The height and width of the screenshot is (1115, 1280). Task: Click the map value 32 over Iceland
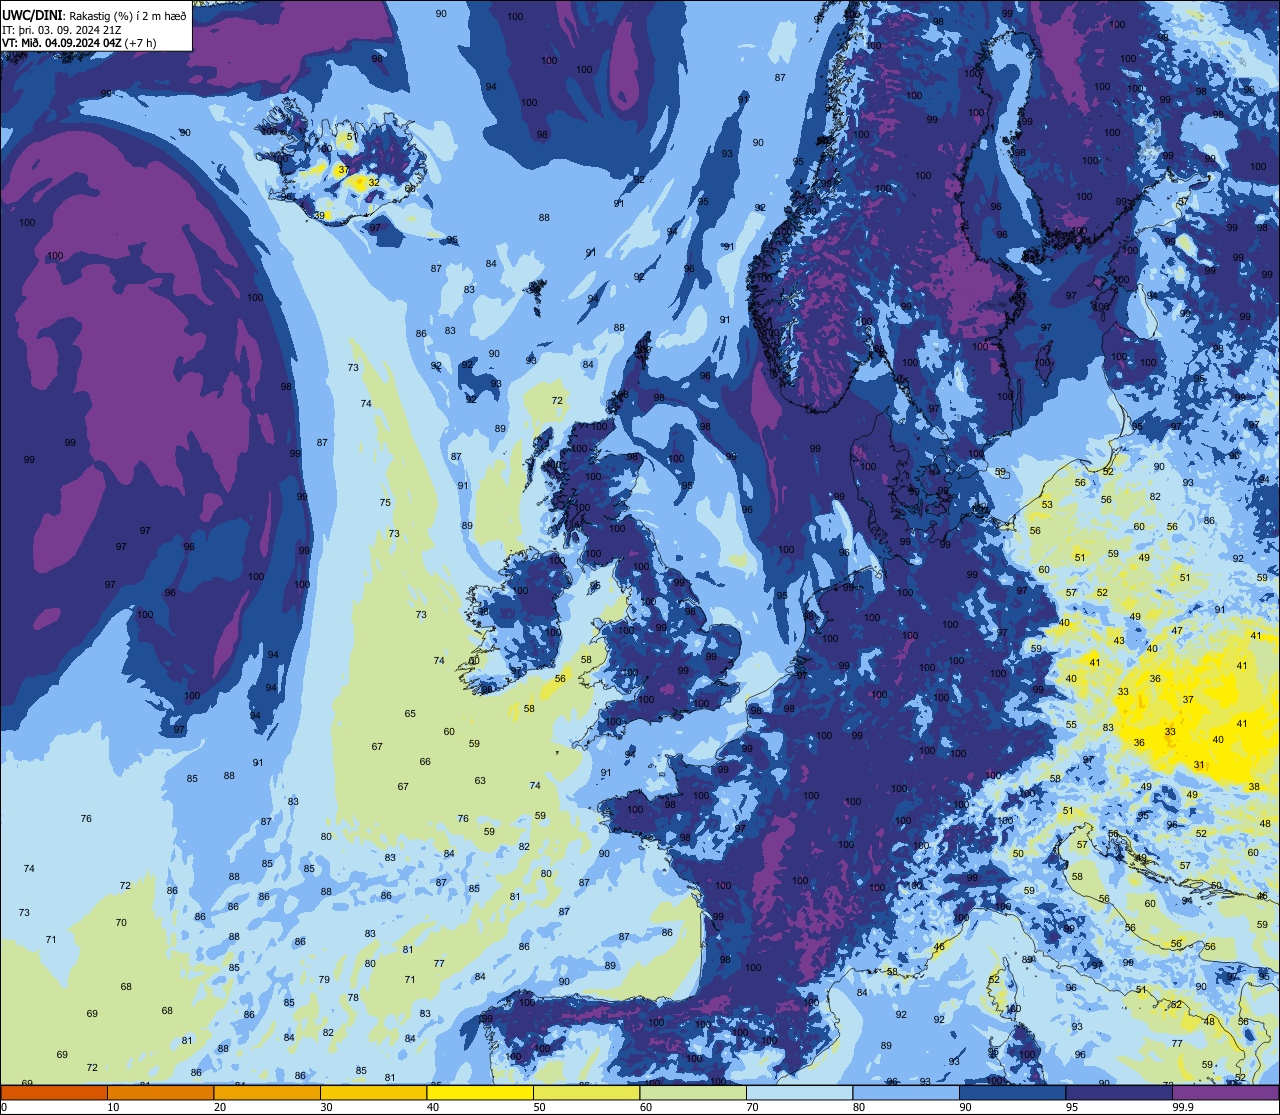pos(374,182)
